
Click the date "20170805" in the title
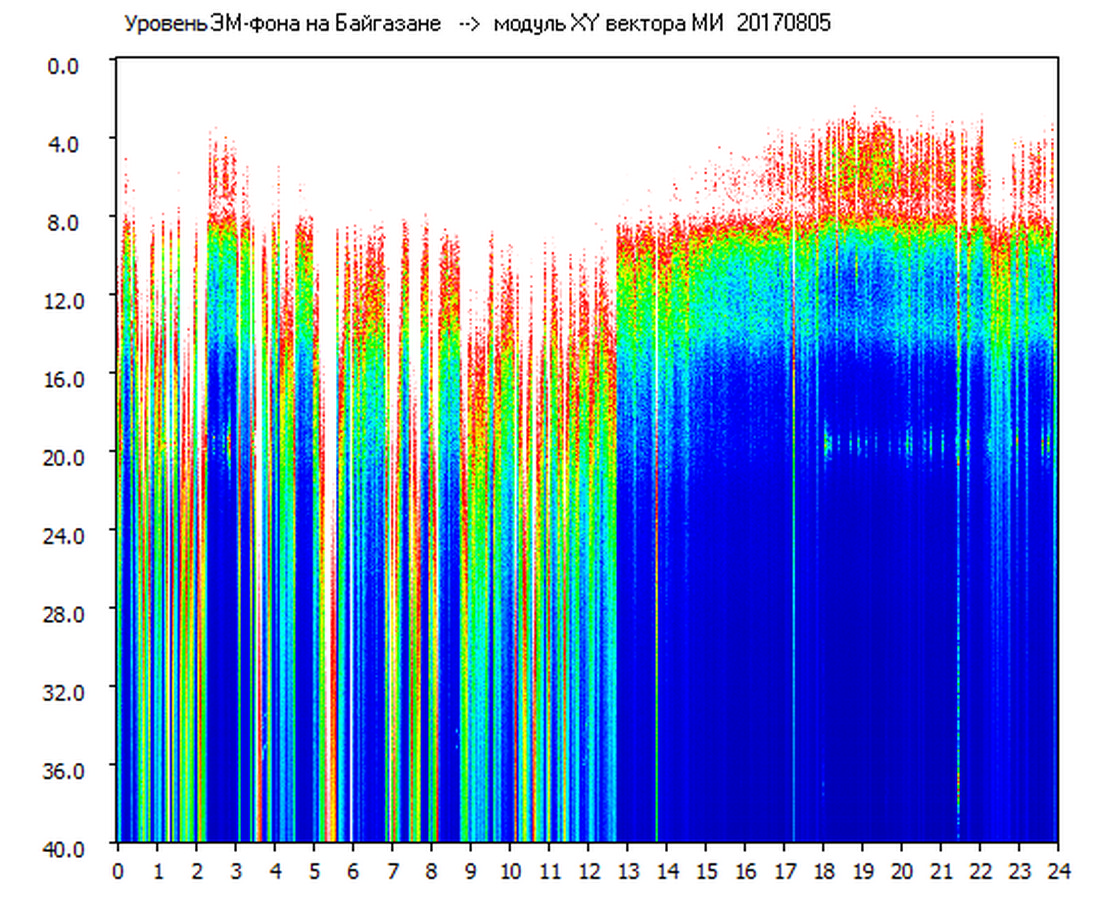[783, 23]
